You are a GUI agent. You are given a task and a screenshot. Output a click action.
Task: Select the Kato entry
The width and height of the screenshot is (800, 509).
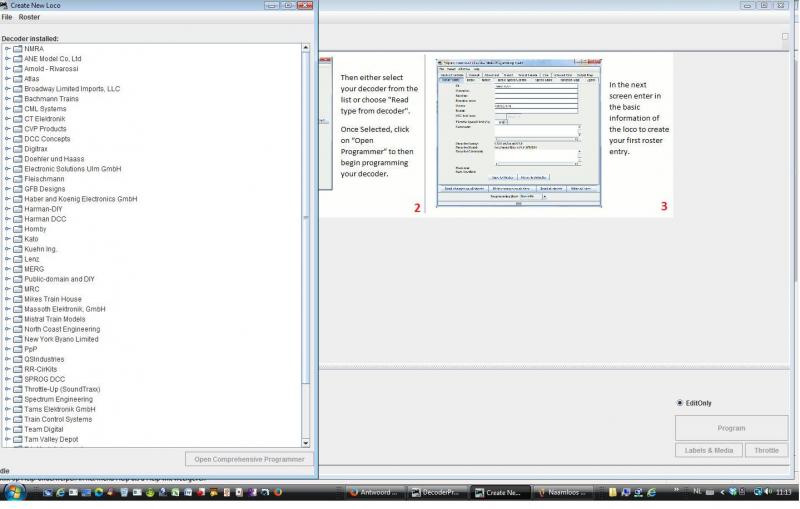point(31,239)
